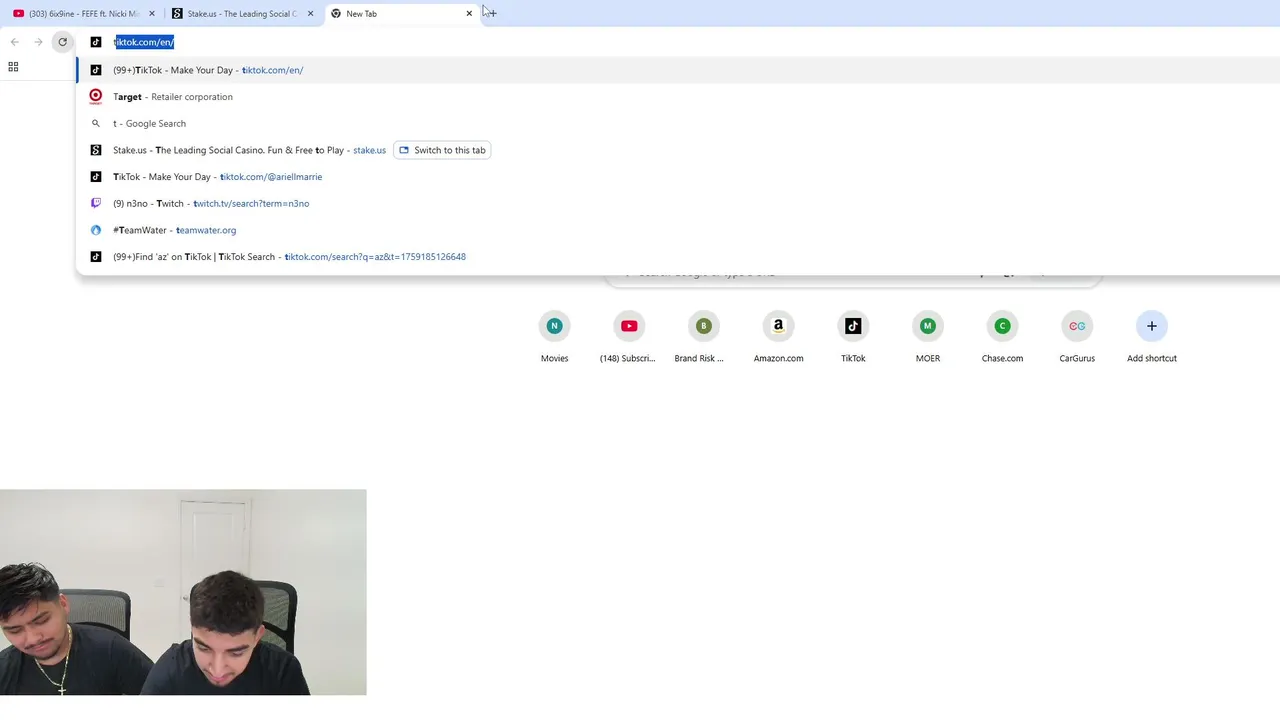Viewport: 1280px width, 720px height.
Task: Click the Add shortcut plus icon
Action: [1151, 326]
